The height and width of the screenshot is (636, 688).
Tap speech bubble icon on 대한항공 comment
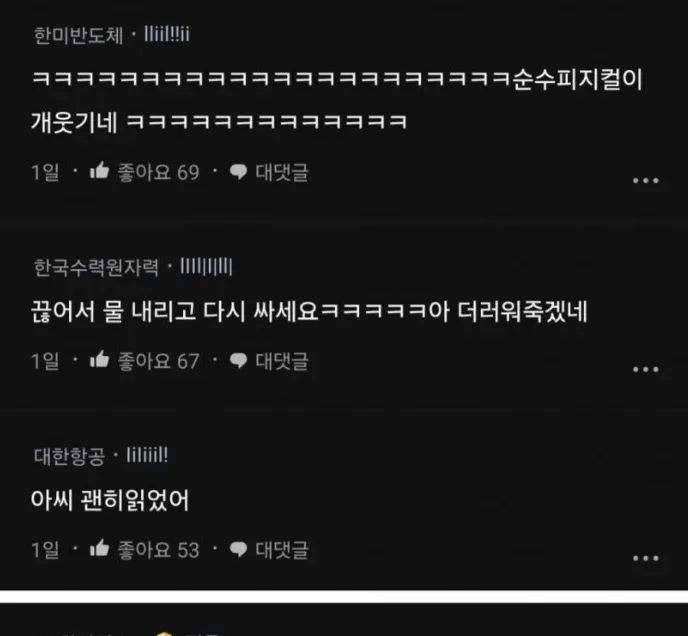(238, 550)
